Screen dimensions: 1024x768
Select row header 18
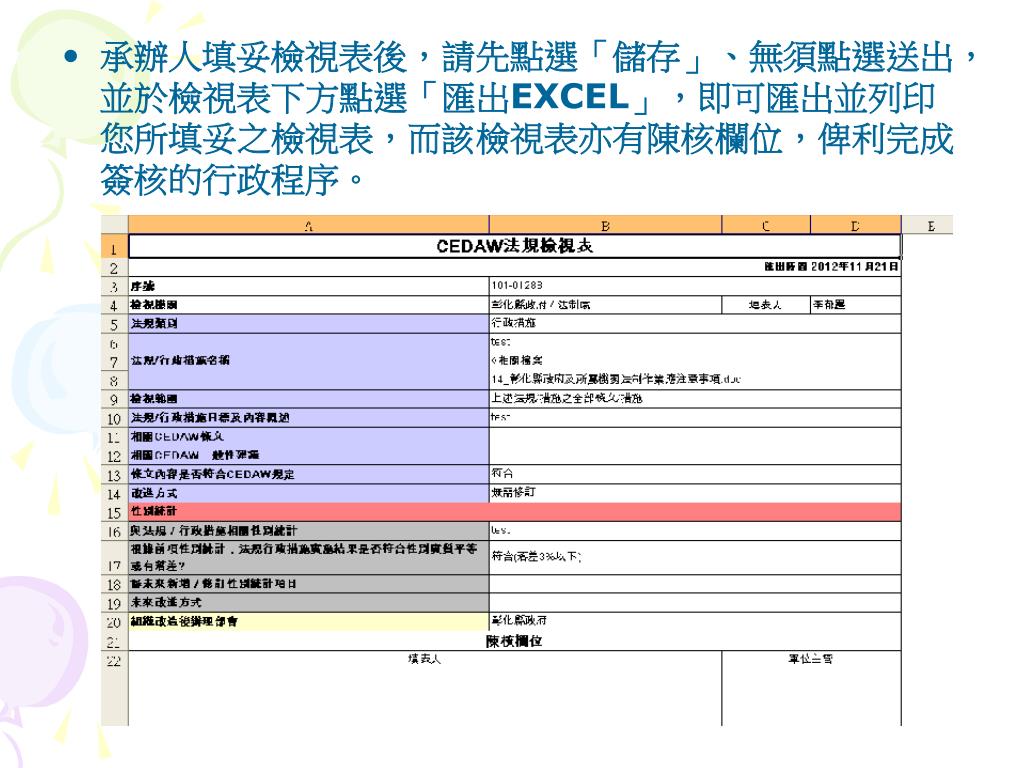click(x=115, y=584)
